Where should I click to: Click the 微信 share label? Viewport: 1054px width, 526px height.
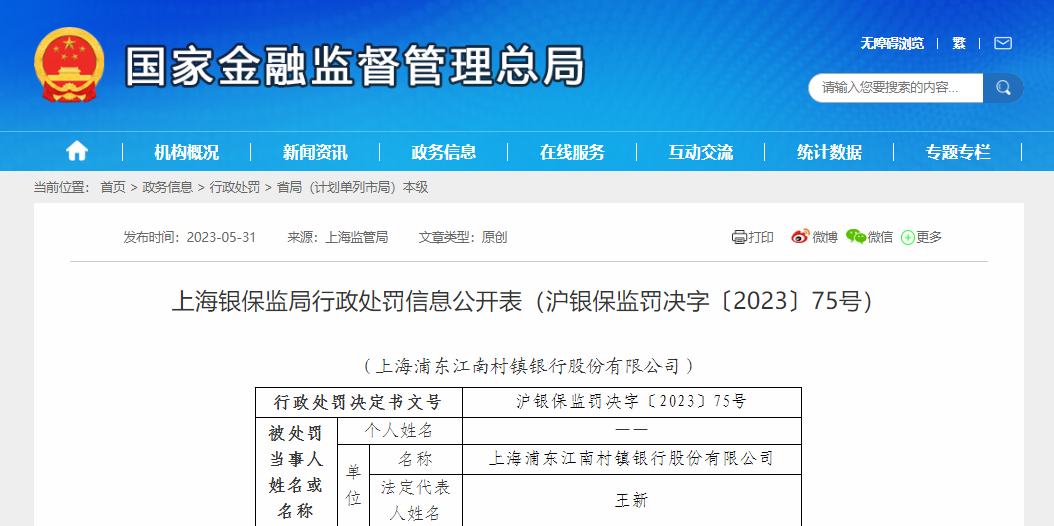pos(880,237)
